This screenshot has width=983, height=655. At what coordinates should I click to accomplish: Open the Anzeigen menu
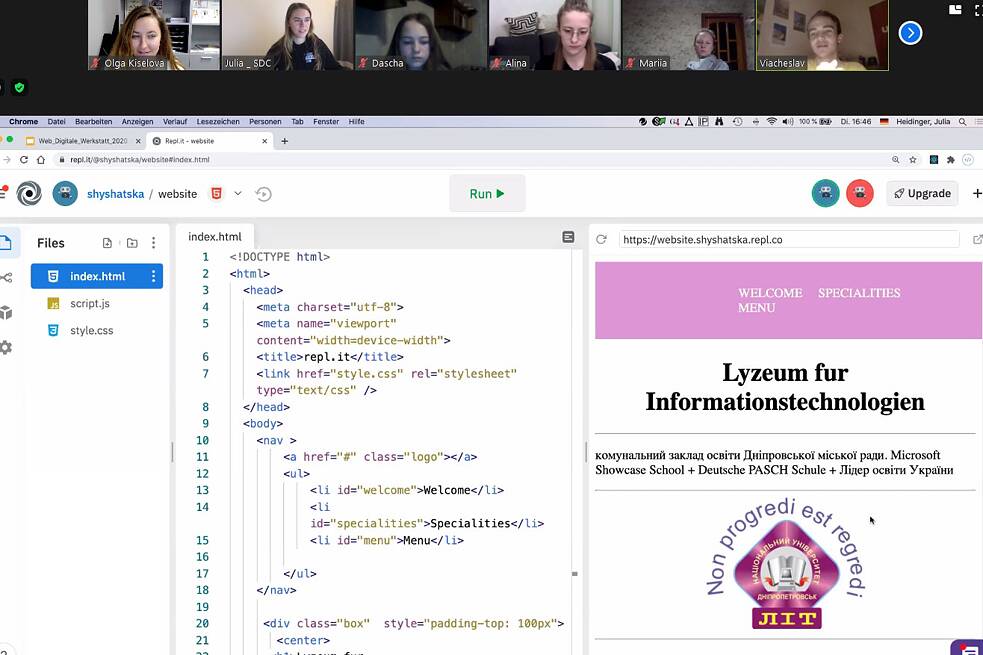click(x=137, y=122)
